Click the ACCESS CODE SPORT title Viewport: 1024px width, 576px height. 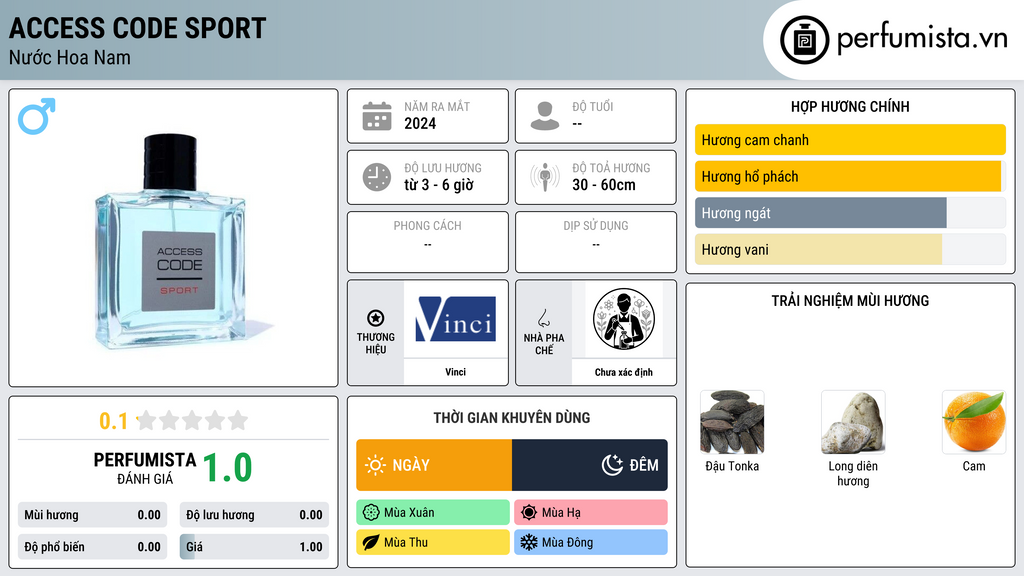pyautogui.click(x=137, y=28)
